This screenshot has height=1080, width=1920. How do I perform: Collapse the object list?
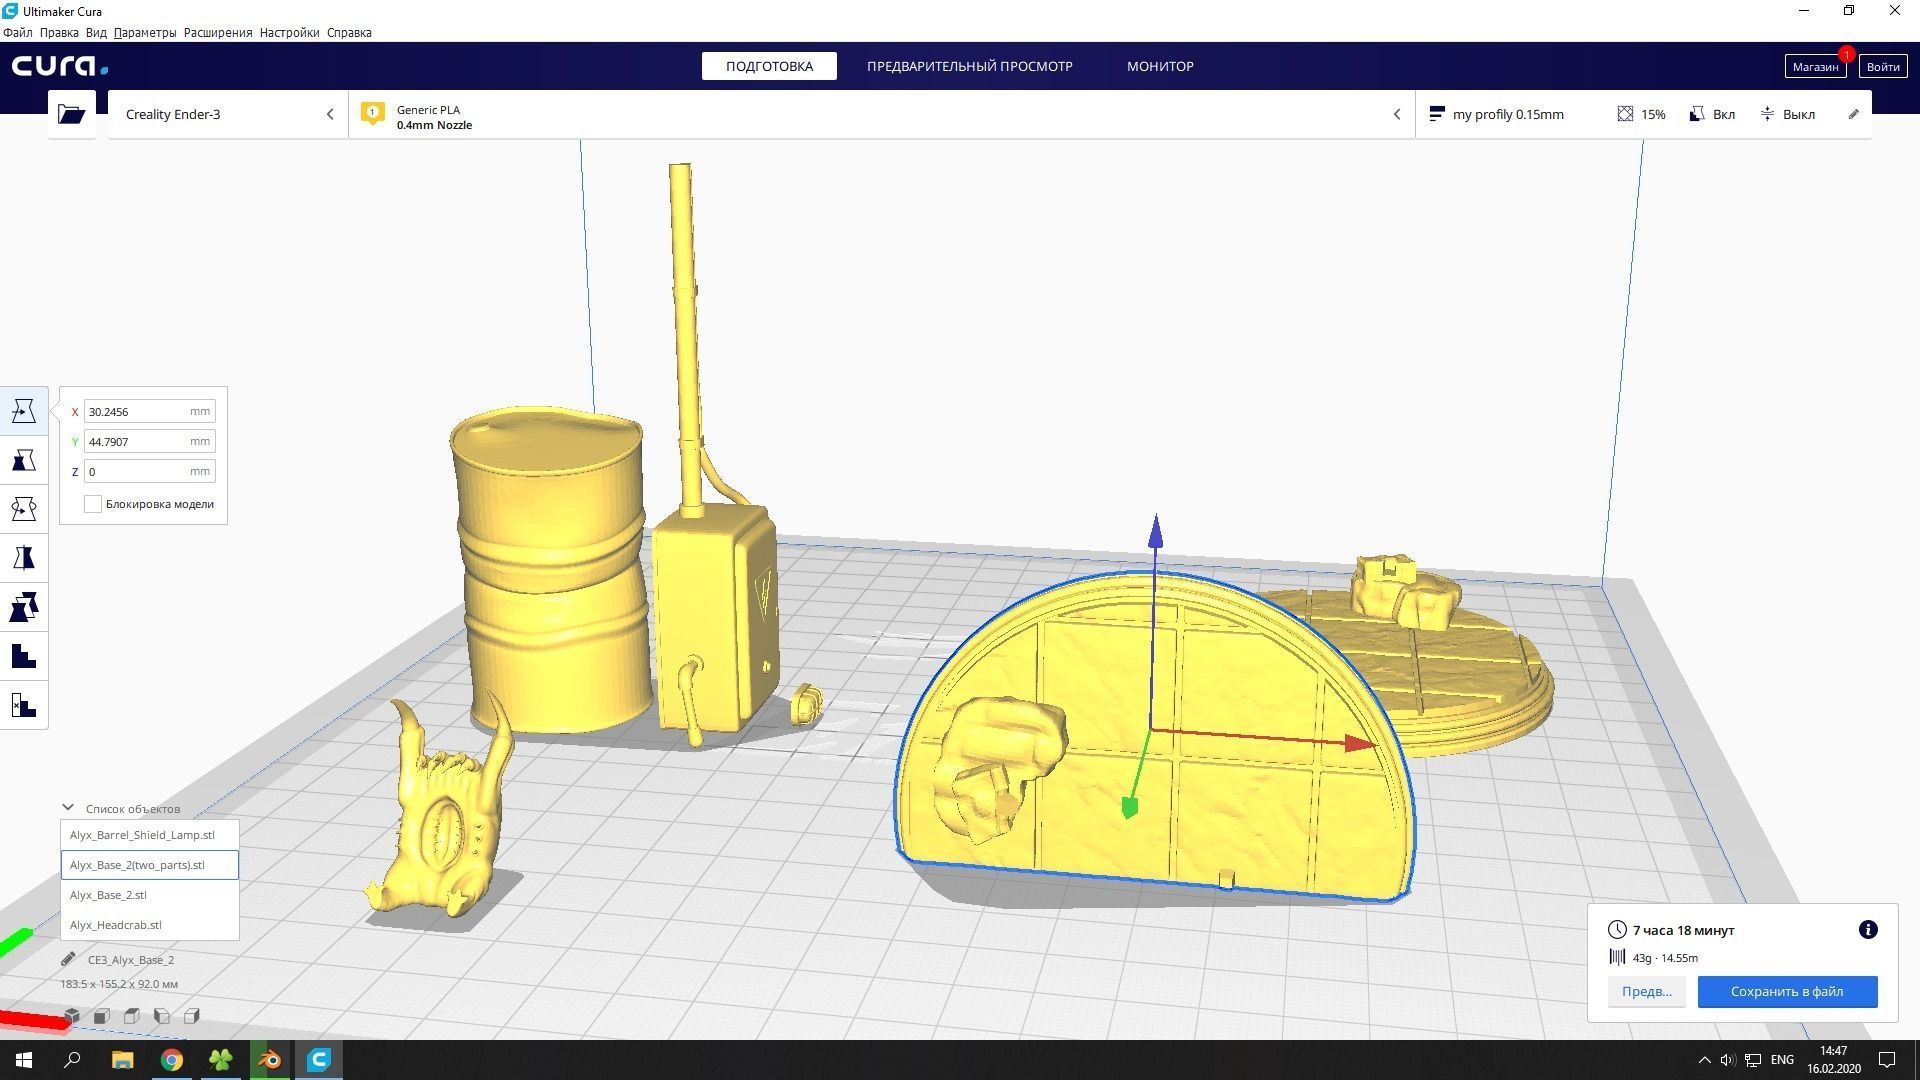pyautogui.click(x=68, y=808)
